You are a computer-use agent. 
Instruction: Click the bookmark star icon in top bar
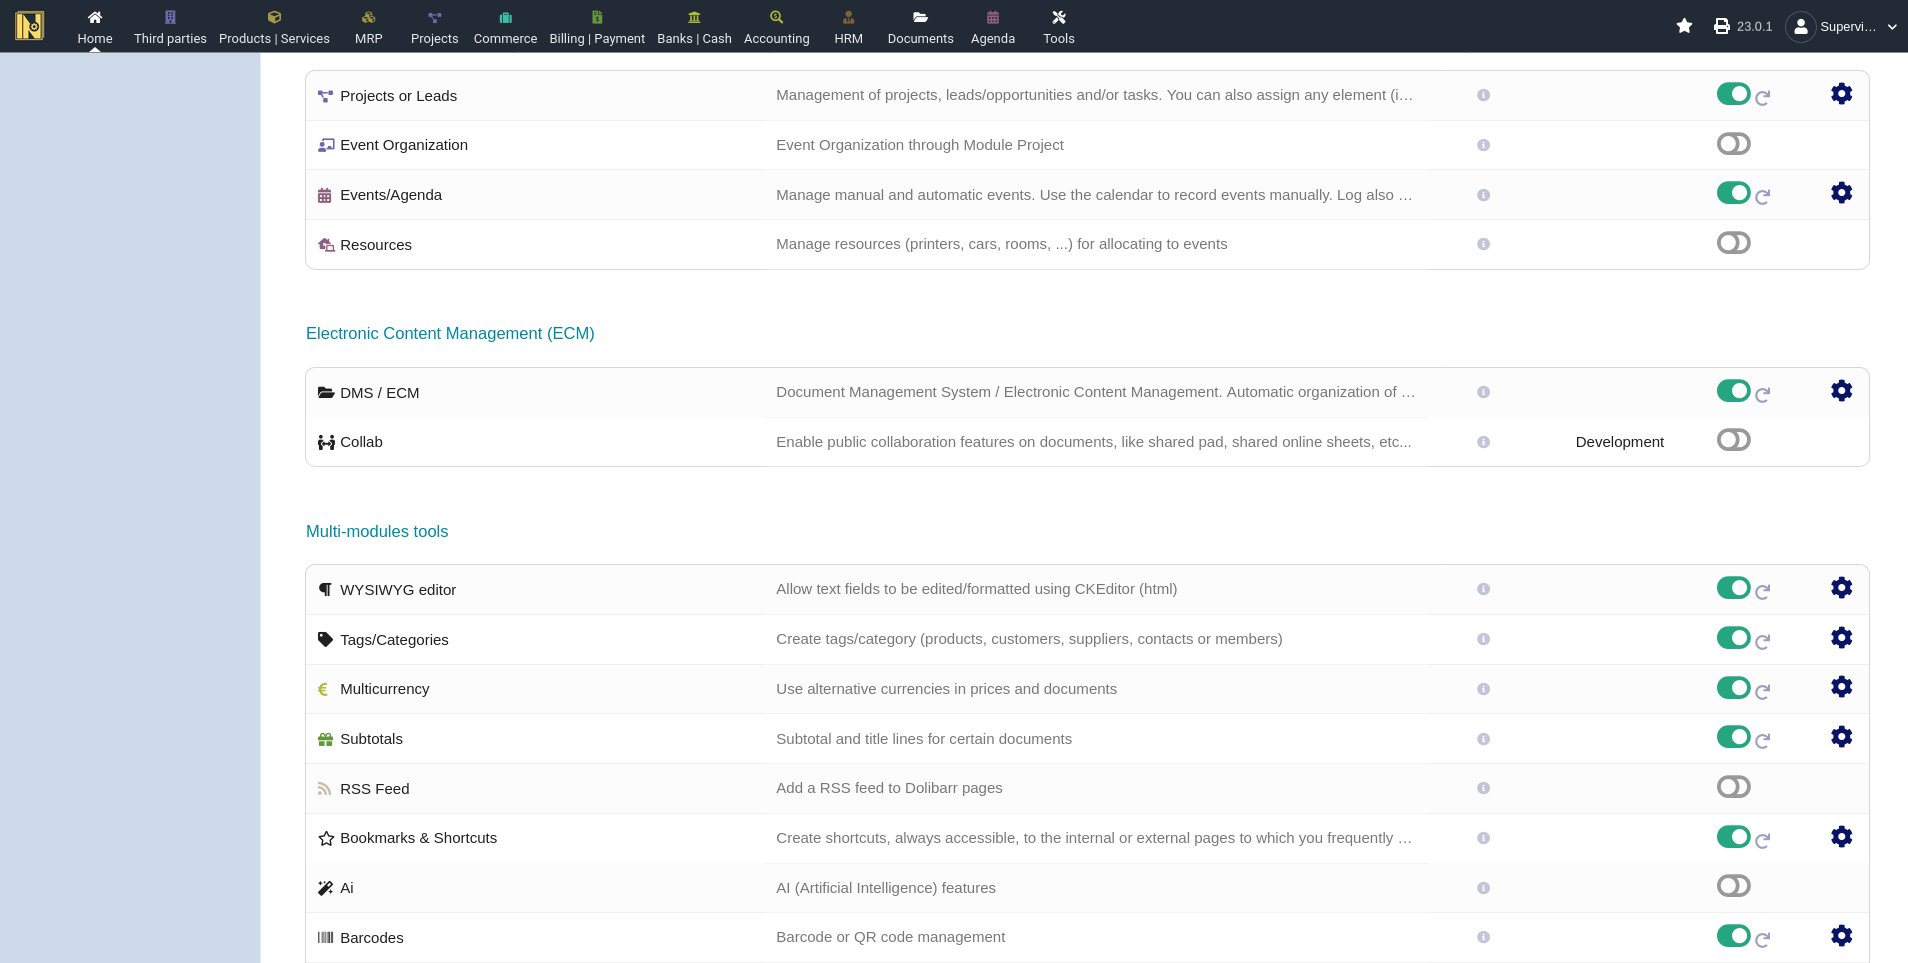(1684, 26)
